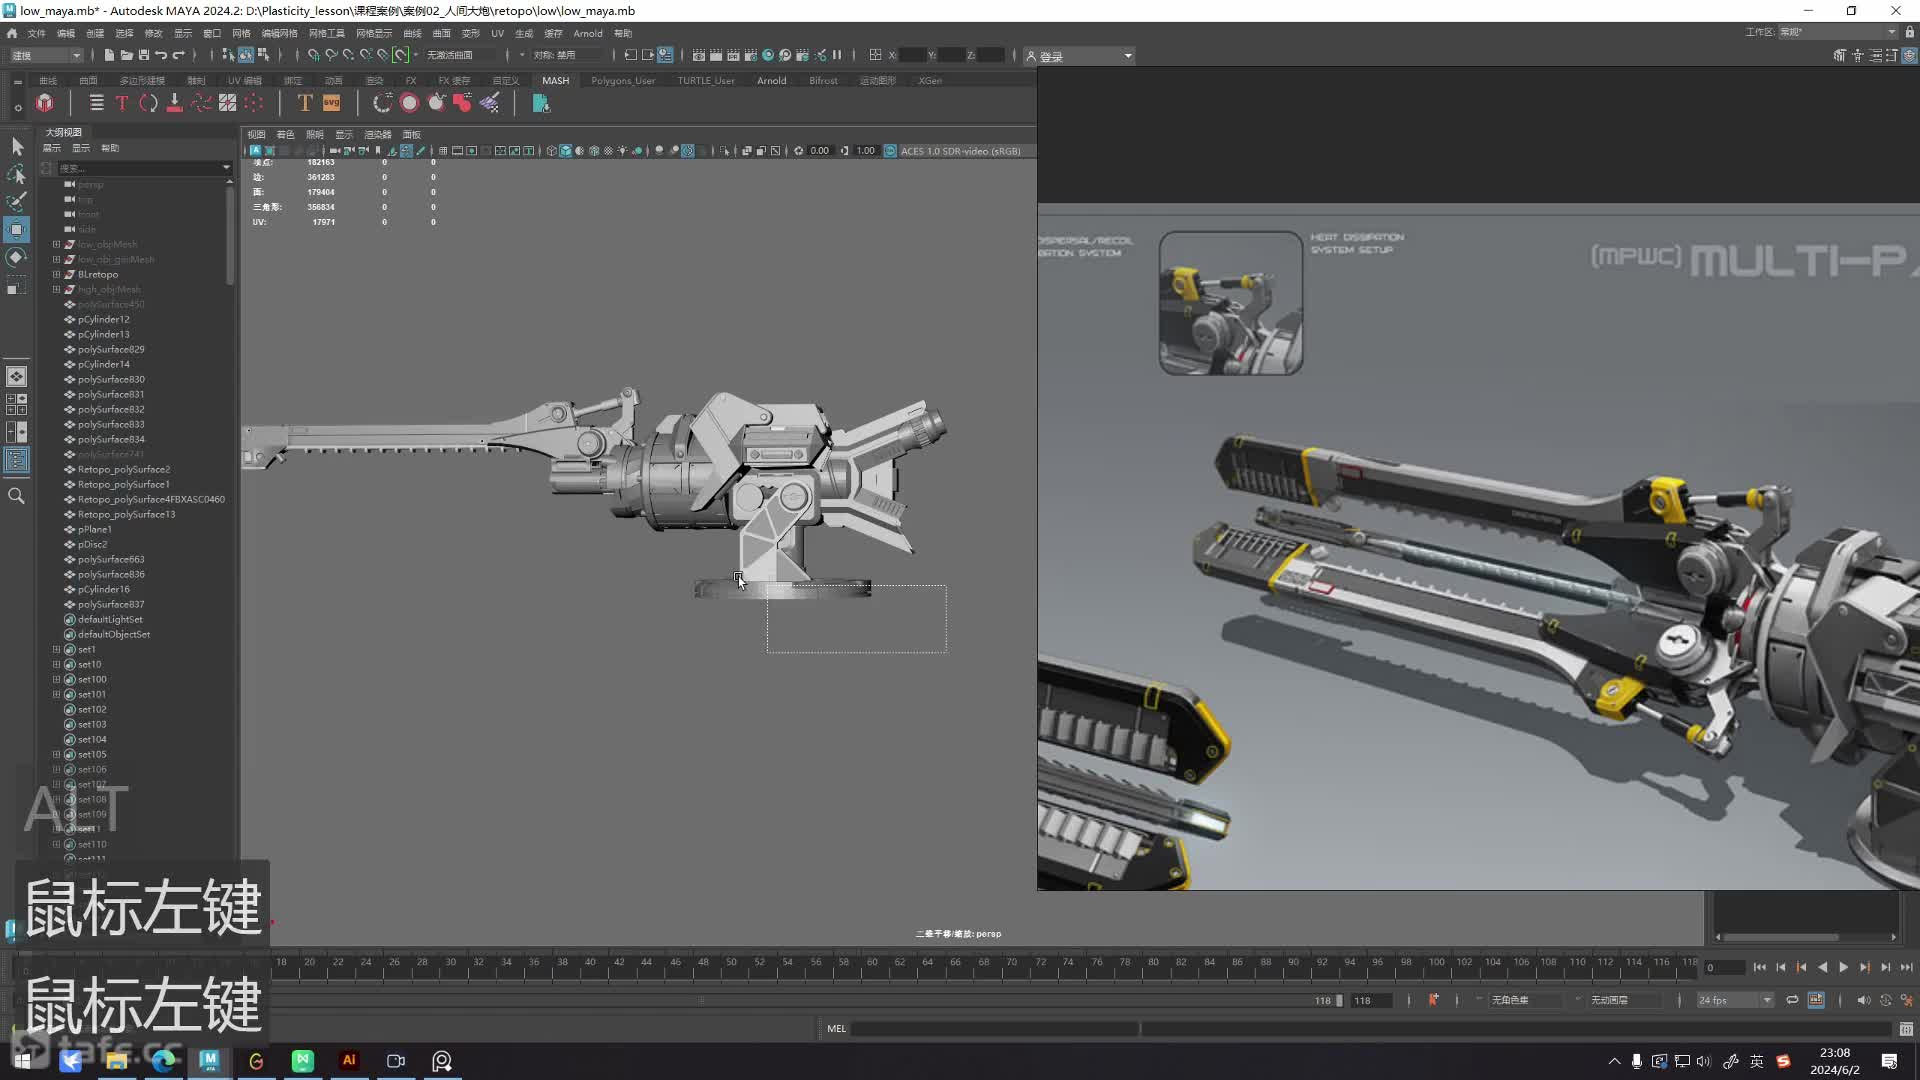
Task: Click the MASH checker grid shelf icon
Action: tap(227, 103)
